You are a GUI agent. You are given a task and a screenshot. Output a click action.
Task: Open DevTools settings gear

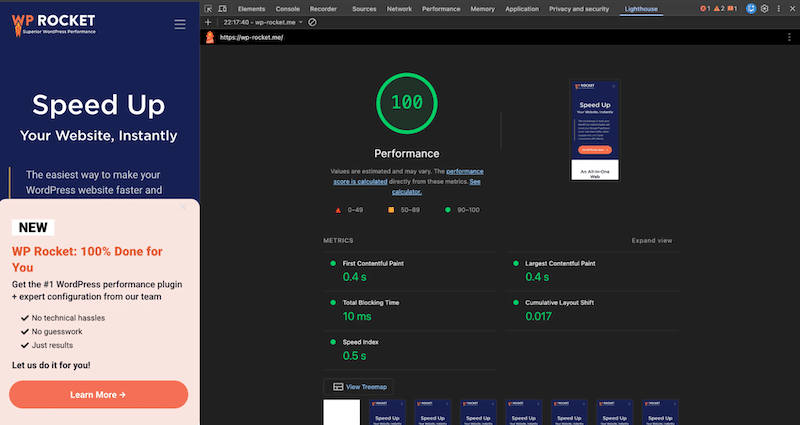765,9
